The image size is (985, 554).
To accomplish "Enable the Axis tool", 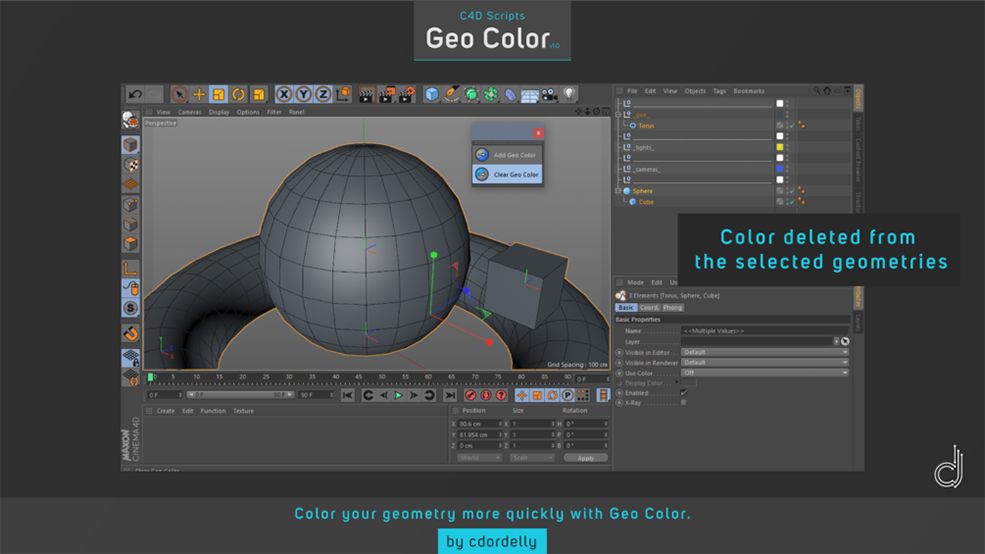I will 131,269.
